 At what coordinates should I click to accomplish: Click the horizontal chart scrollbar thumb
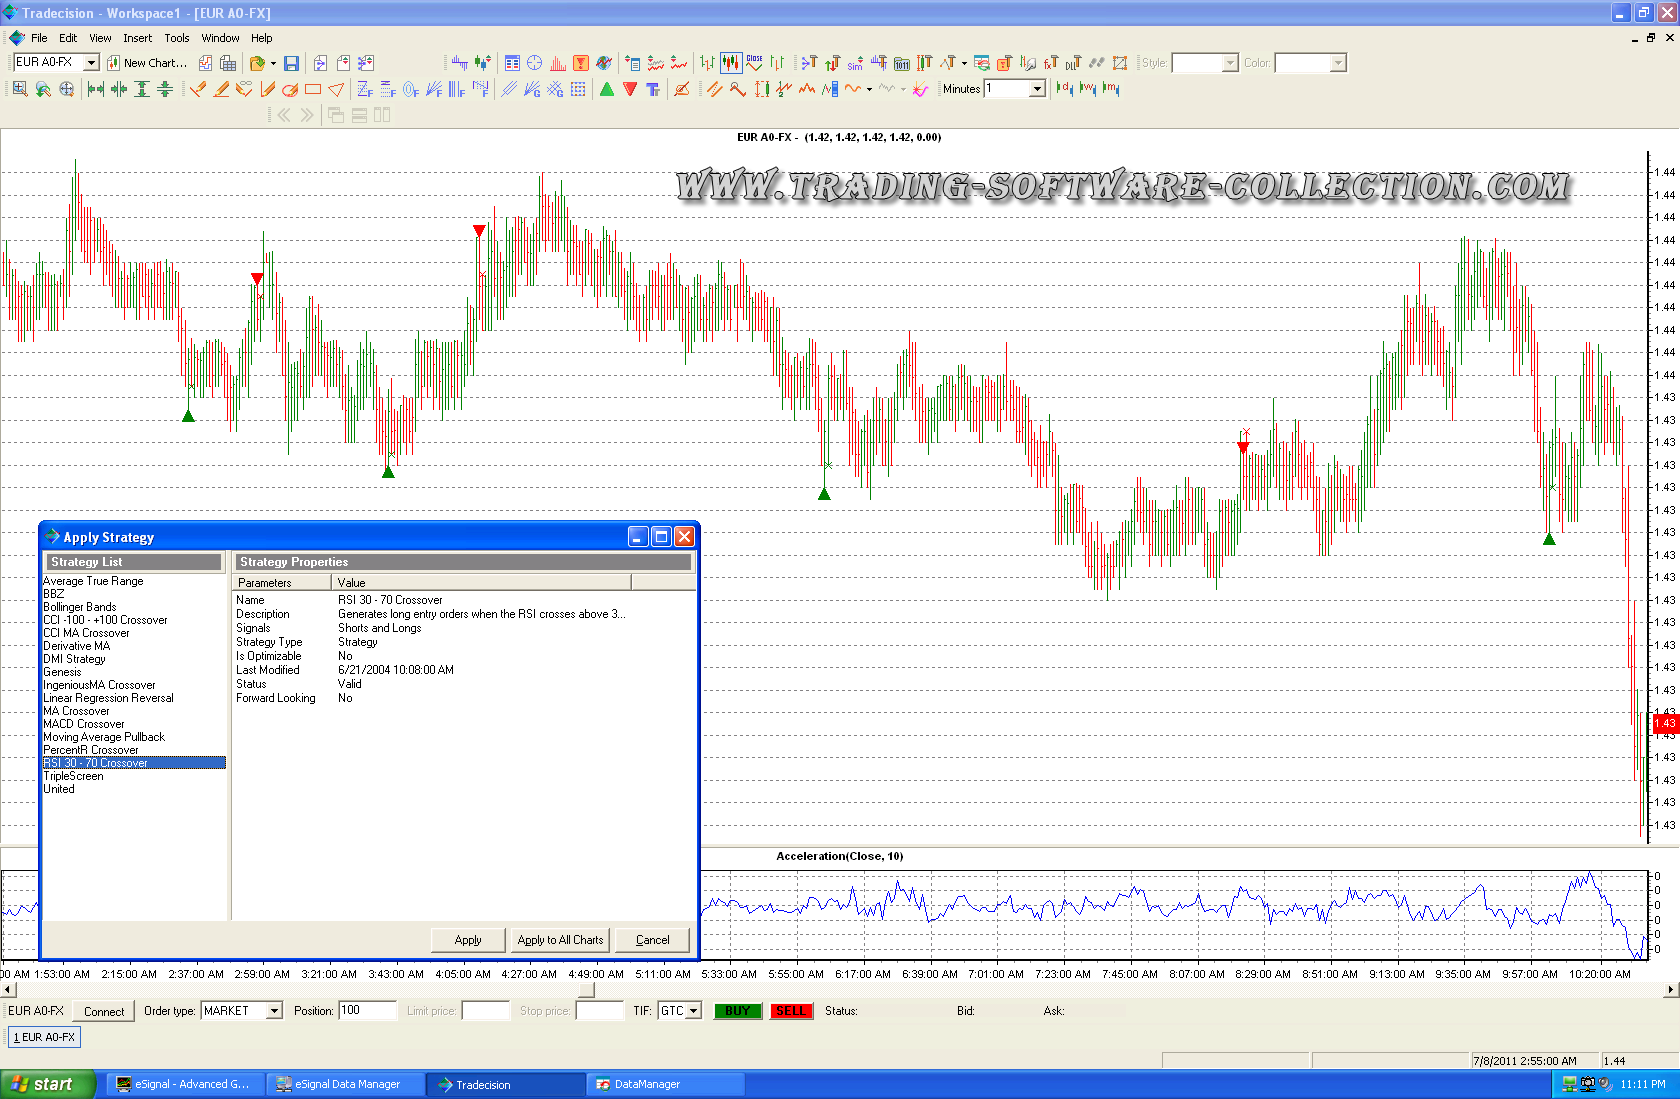click(x=587, y=990)
